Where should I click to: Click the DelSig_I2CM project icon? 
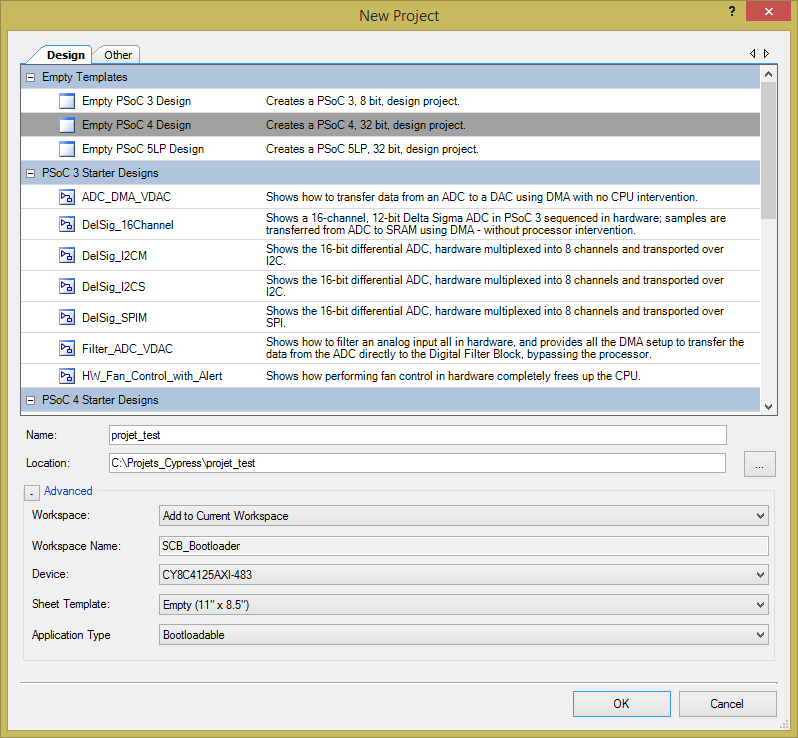tap(67, 256)
